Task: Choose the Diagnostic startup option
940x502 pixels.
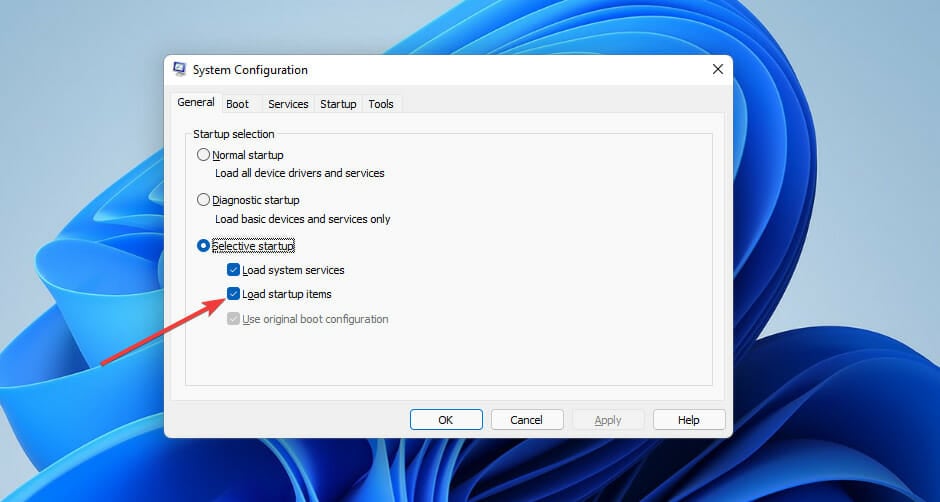Action: pyautogui.click(x=204, y=200)
